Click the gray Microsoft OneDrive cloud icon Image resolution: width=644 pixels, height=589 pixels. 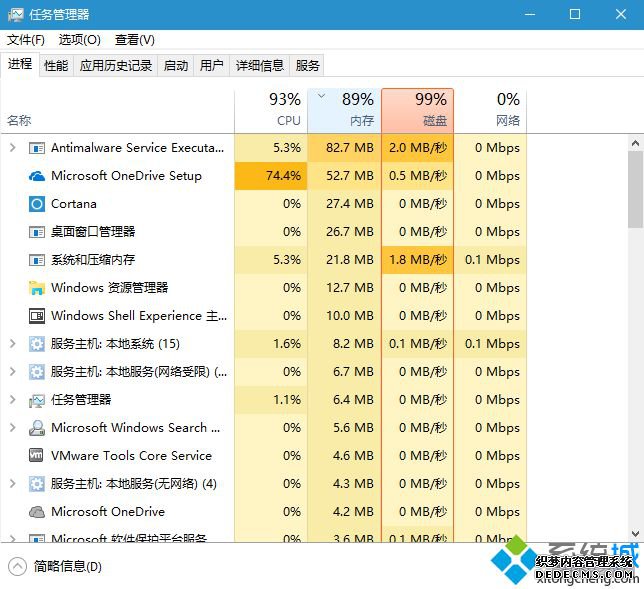point(37,512)
